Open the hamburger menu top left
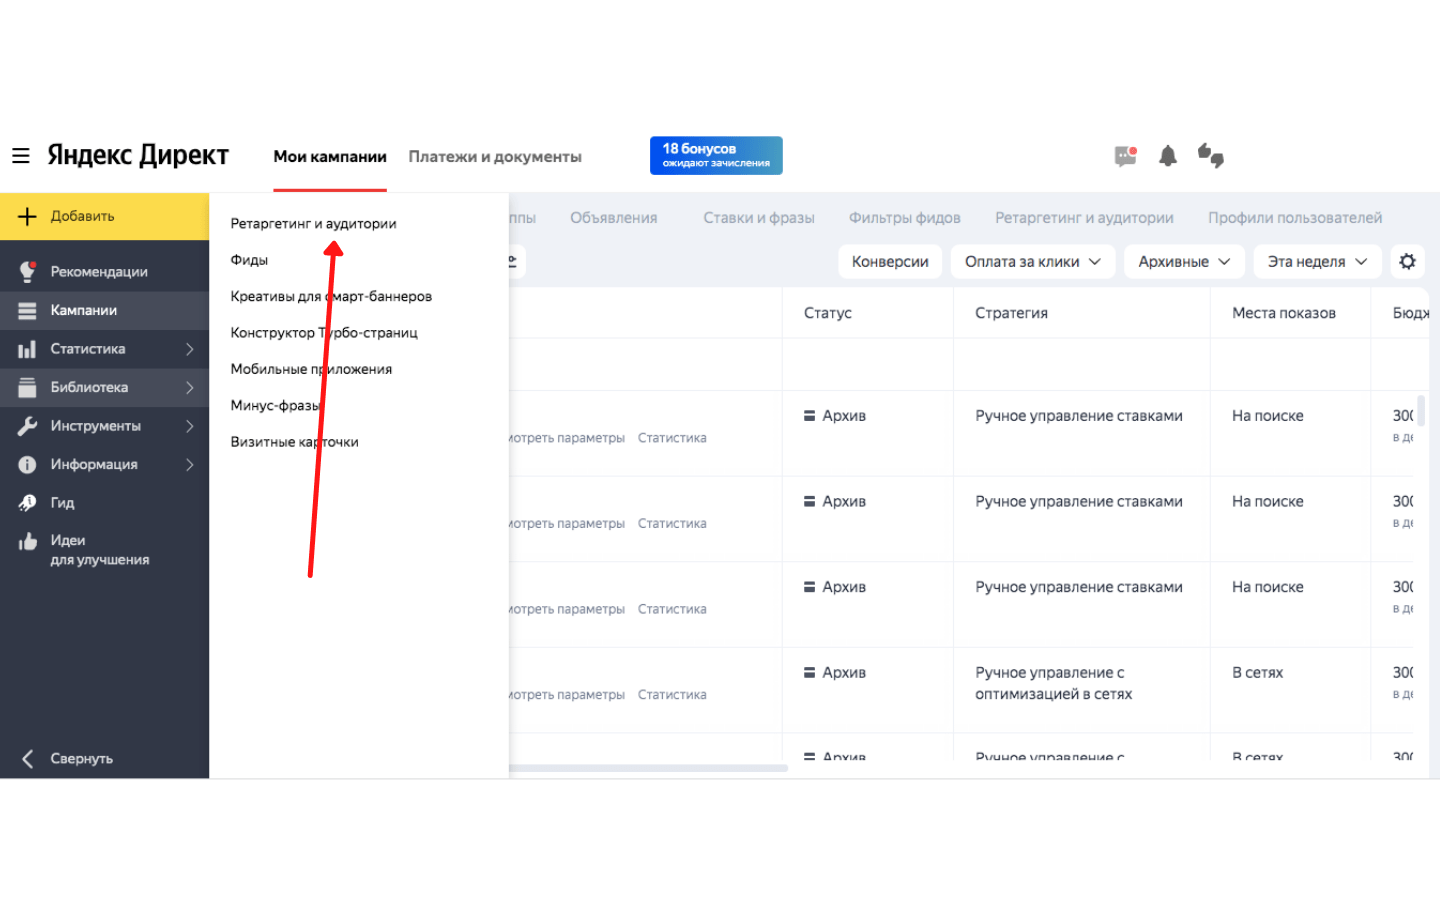 click(x=20, y=155)
